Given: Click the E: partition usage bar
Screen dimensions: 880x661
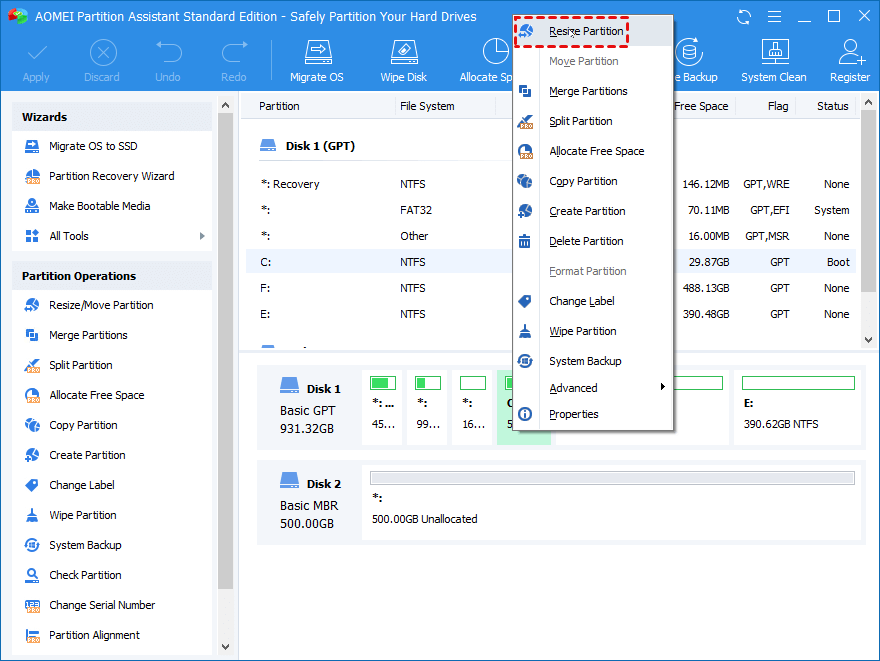Looking at the screenshot, I should click(798, 383).
